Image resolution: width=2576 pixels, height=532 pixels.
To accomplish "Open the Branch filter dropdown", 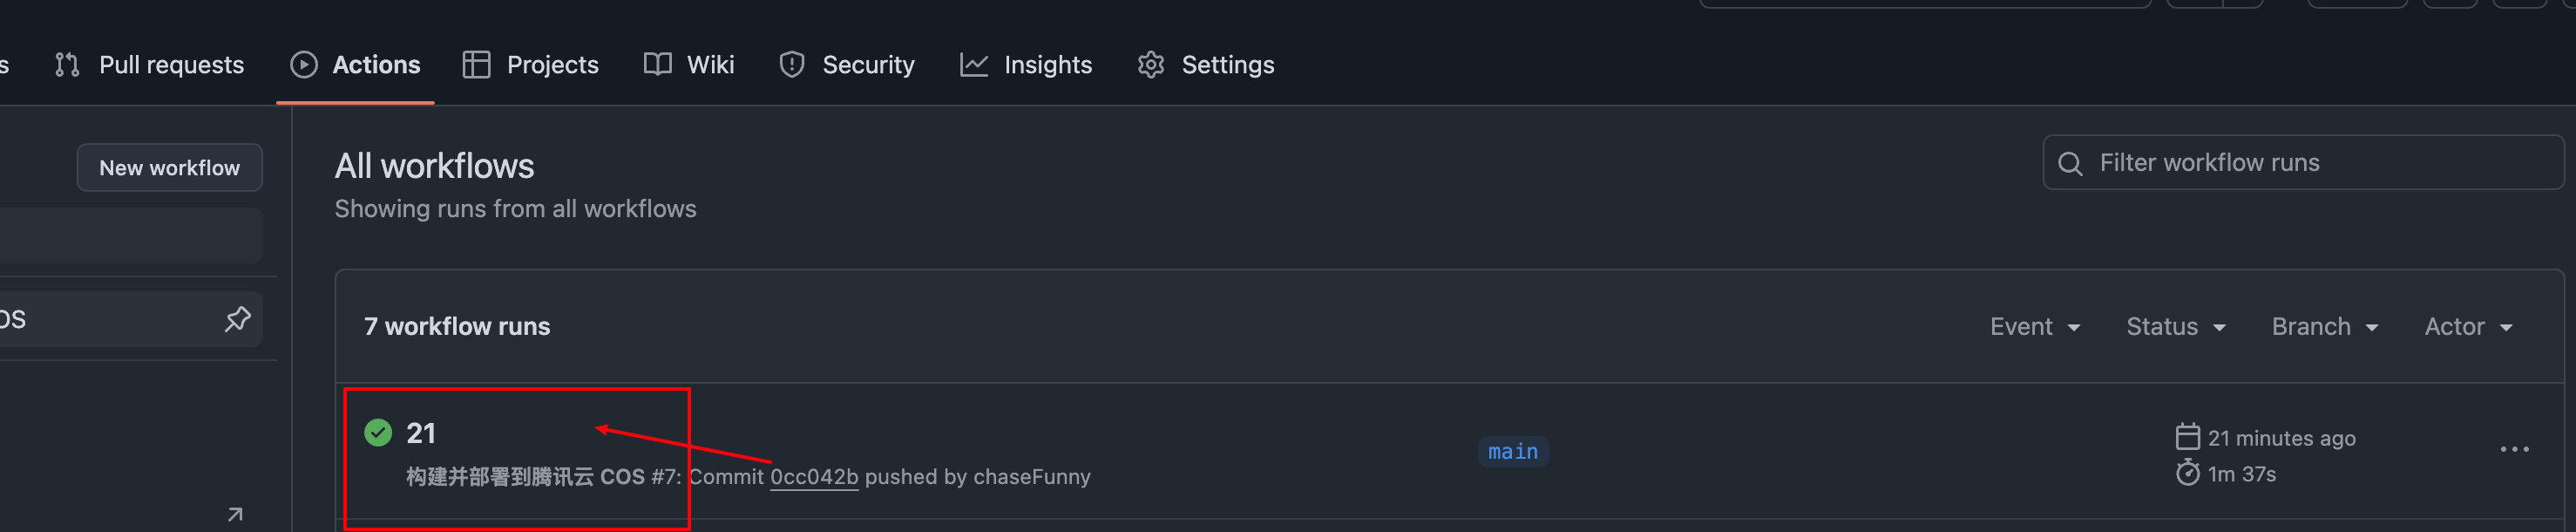I will pos(2325,327).
